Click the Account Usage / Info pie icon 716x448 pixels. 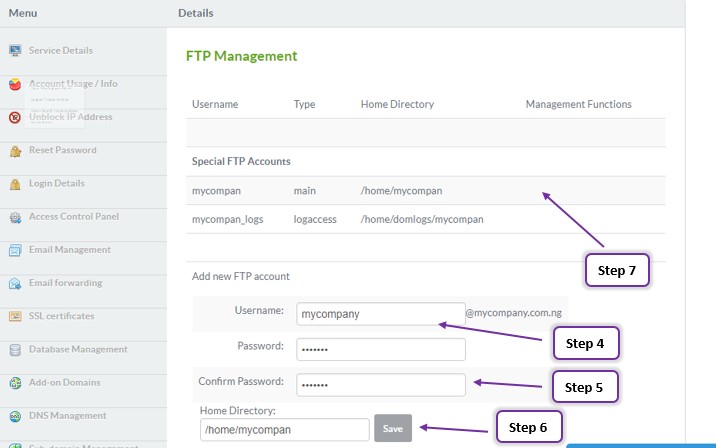tap(15, 84)
